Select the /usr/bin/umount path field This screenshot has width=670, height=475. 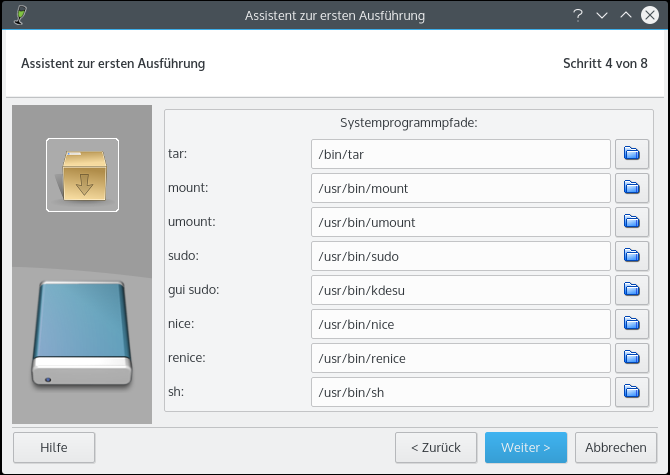click(460, 222)
